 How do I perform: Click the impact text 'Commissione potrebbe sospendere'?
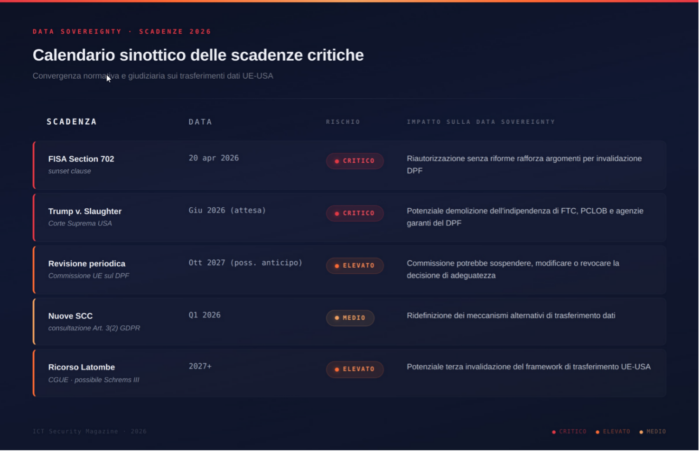(513, 269)
